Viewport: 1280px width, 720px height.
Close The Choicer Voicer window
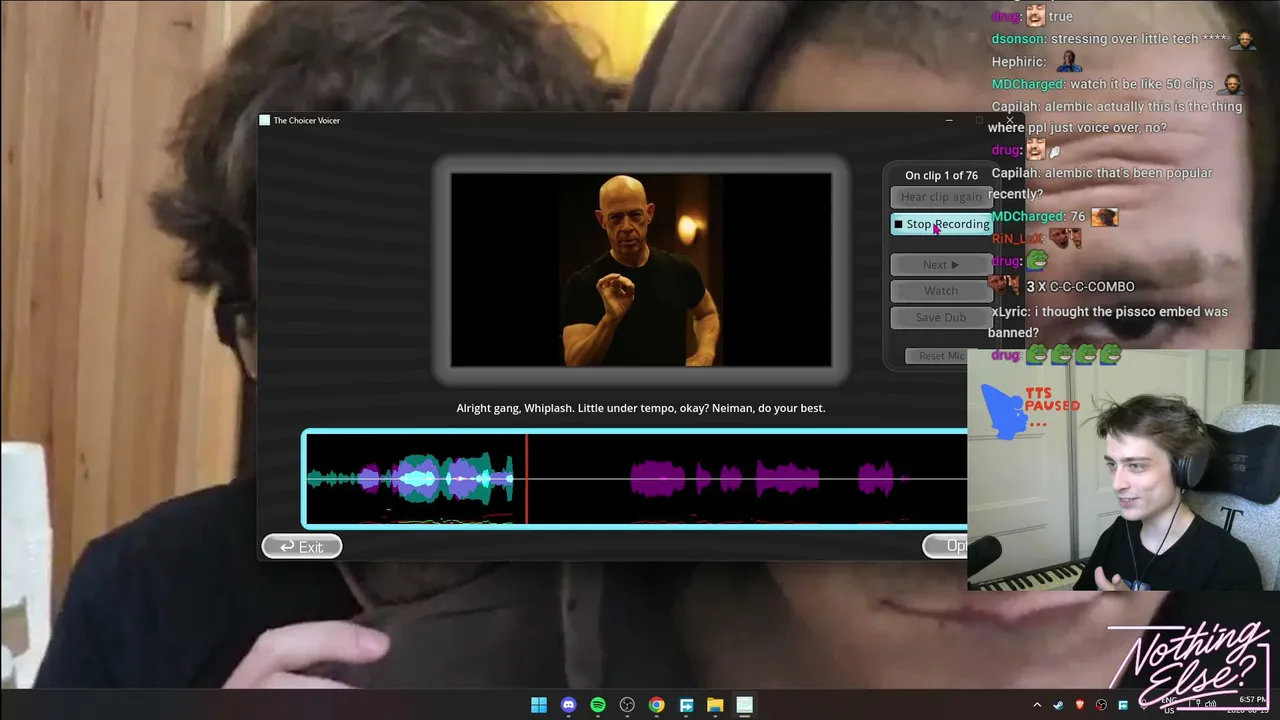tap(1010, 120)
